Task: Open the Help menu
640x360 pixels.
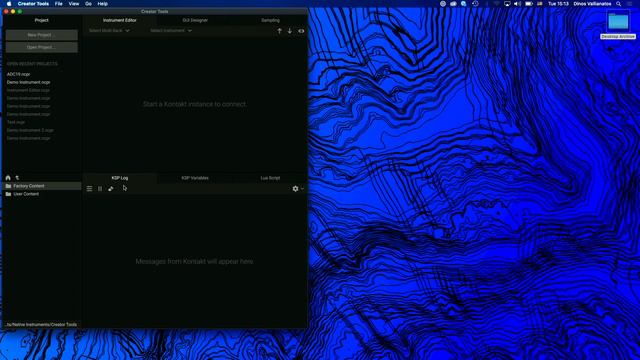Action: pos(102,4)
